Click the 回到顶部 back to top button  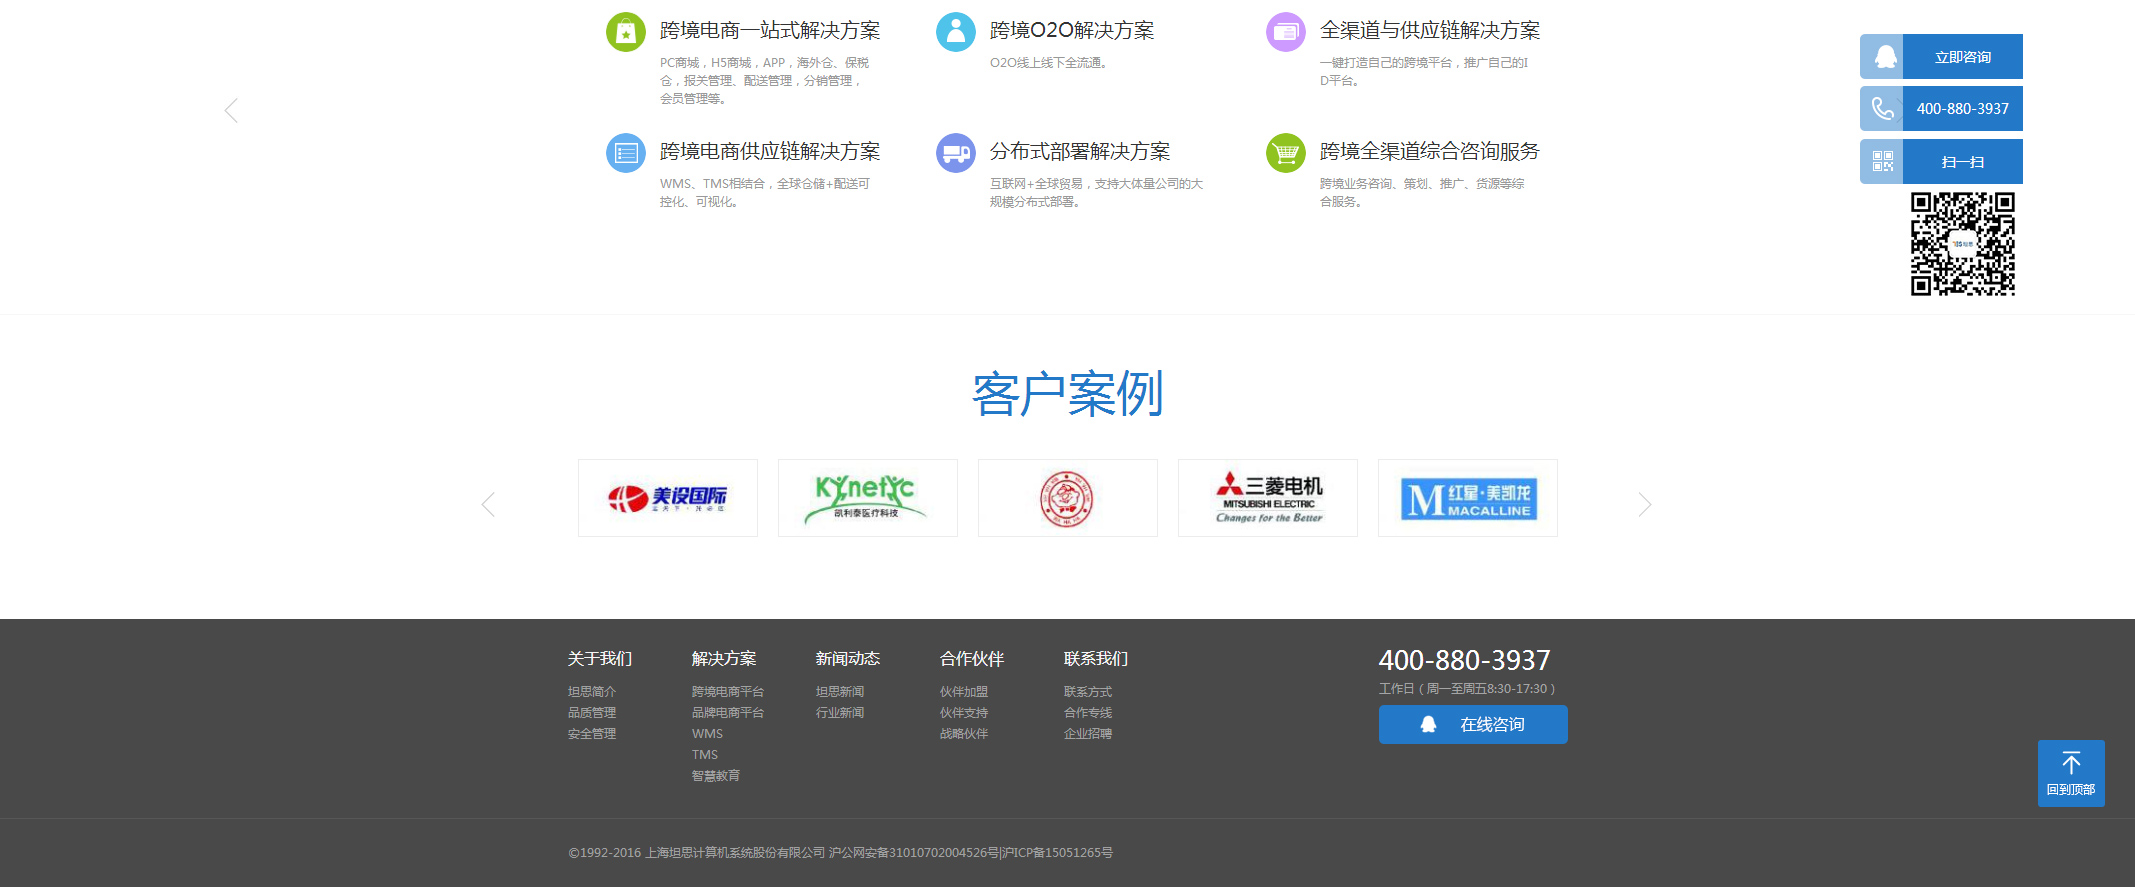click(2070, 773)
